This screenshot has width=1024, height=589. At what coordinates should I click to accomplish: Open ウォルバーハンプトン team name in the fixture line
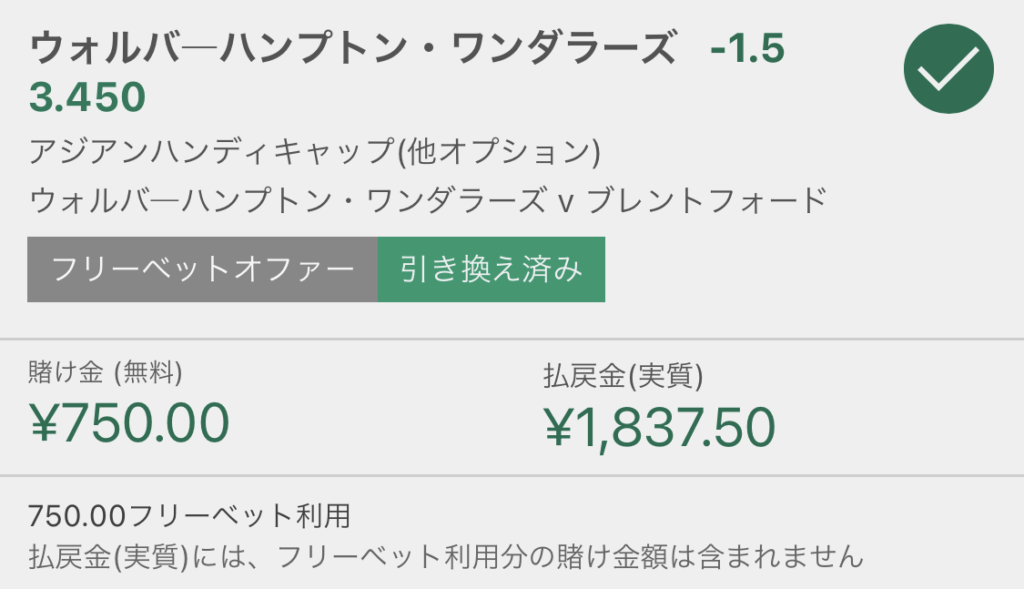288,200
